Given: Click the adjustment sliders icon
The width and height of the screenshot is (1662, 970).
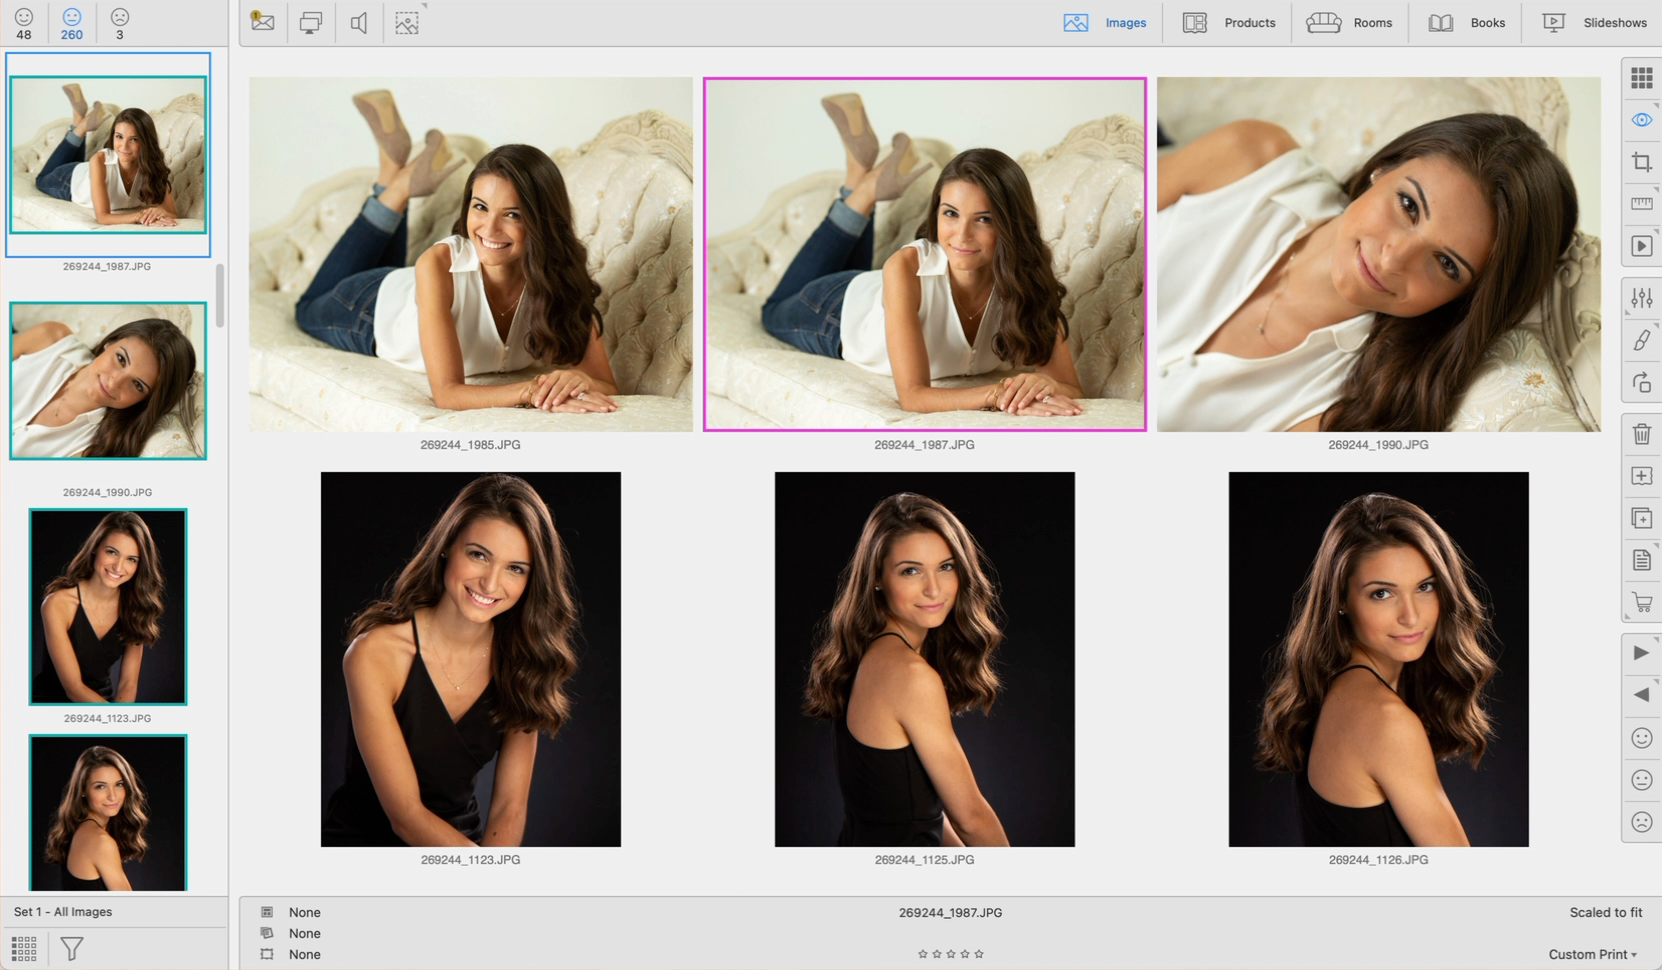Looking at the screenshot, I should click(x=1641, y=298).
